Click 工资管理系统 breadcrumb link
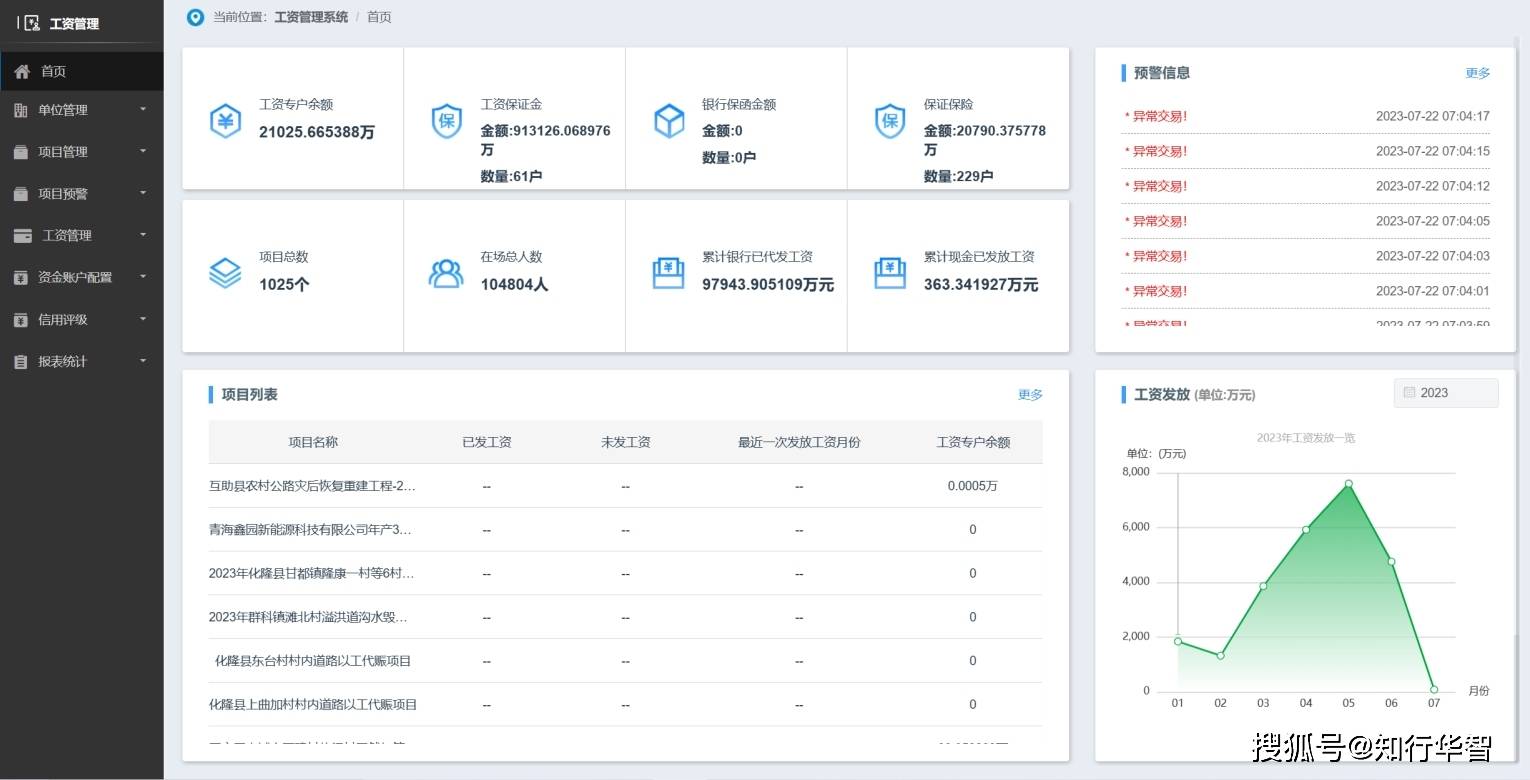The image size is (1530, 780). tap(311, 17)
